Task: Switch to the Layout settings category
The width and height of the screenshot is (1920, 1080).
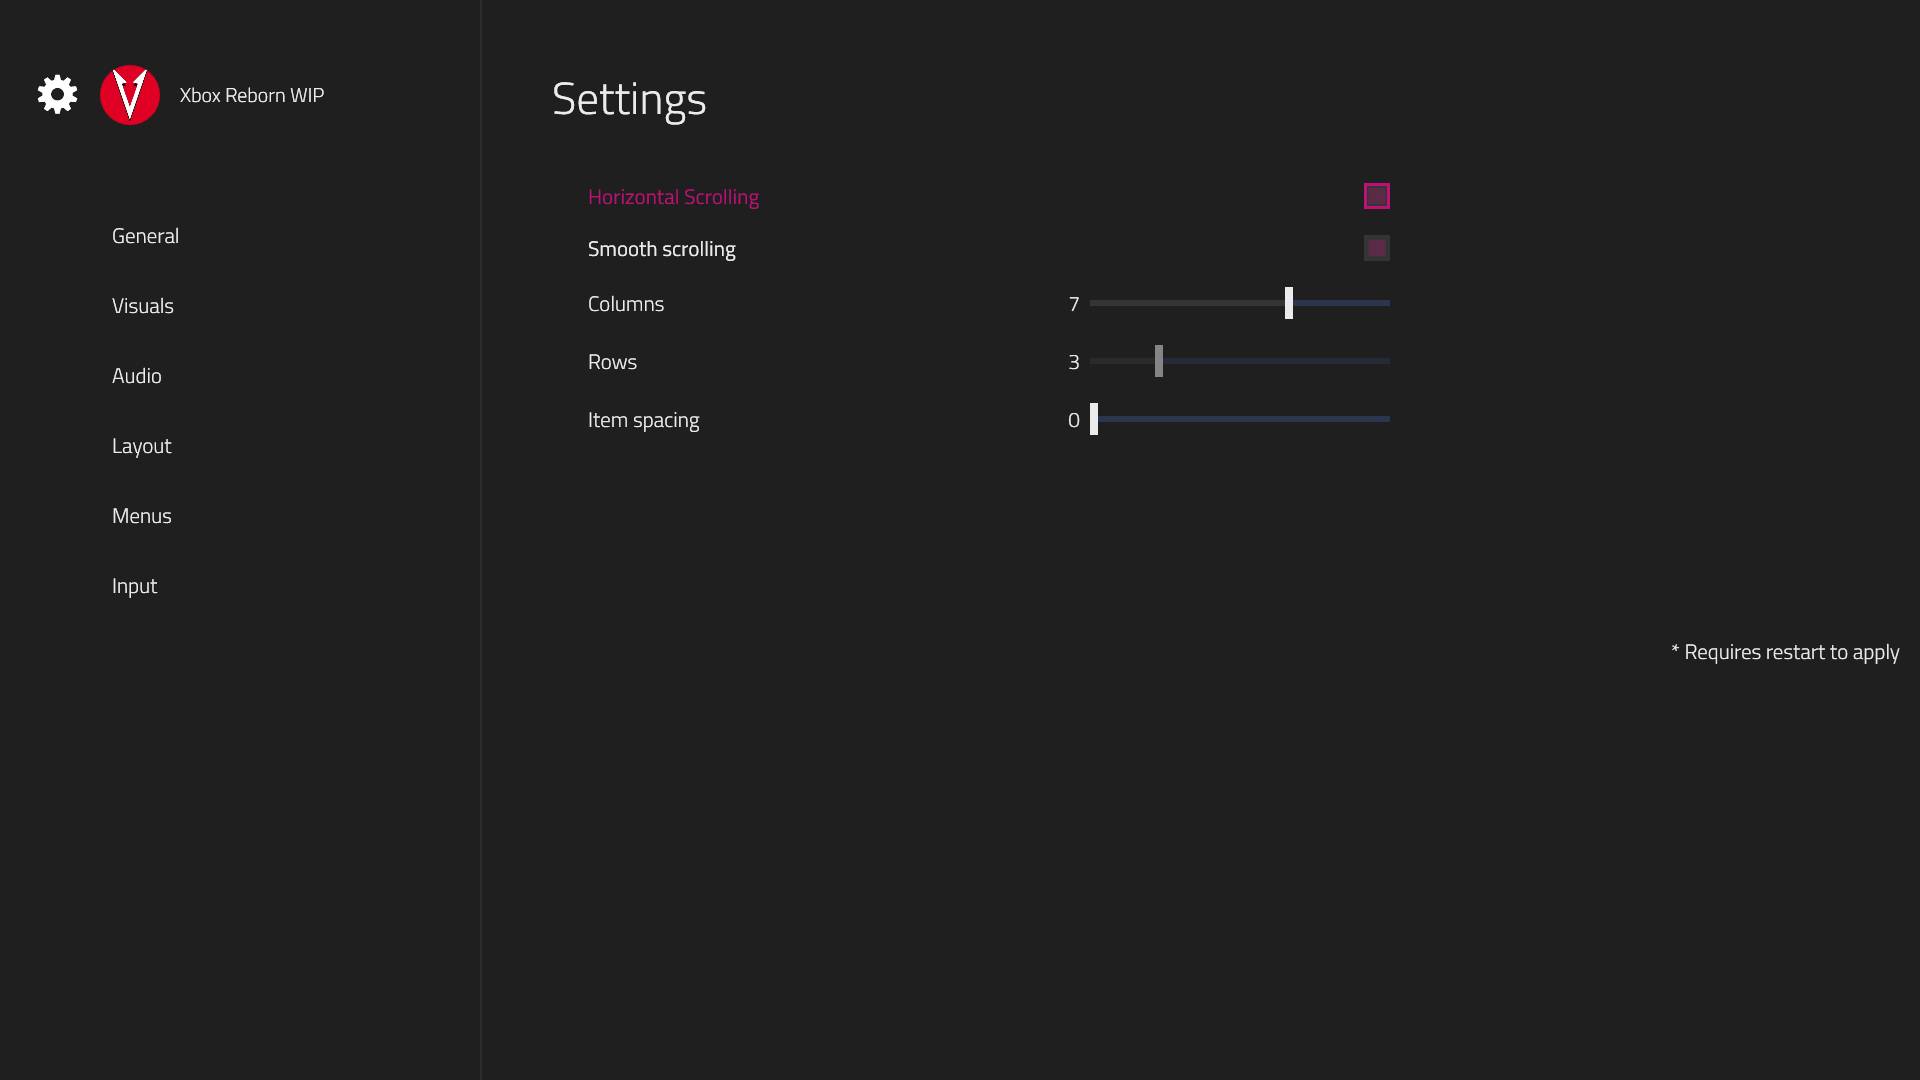Action: 141,446
